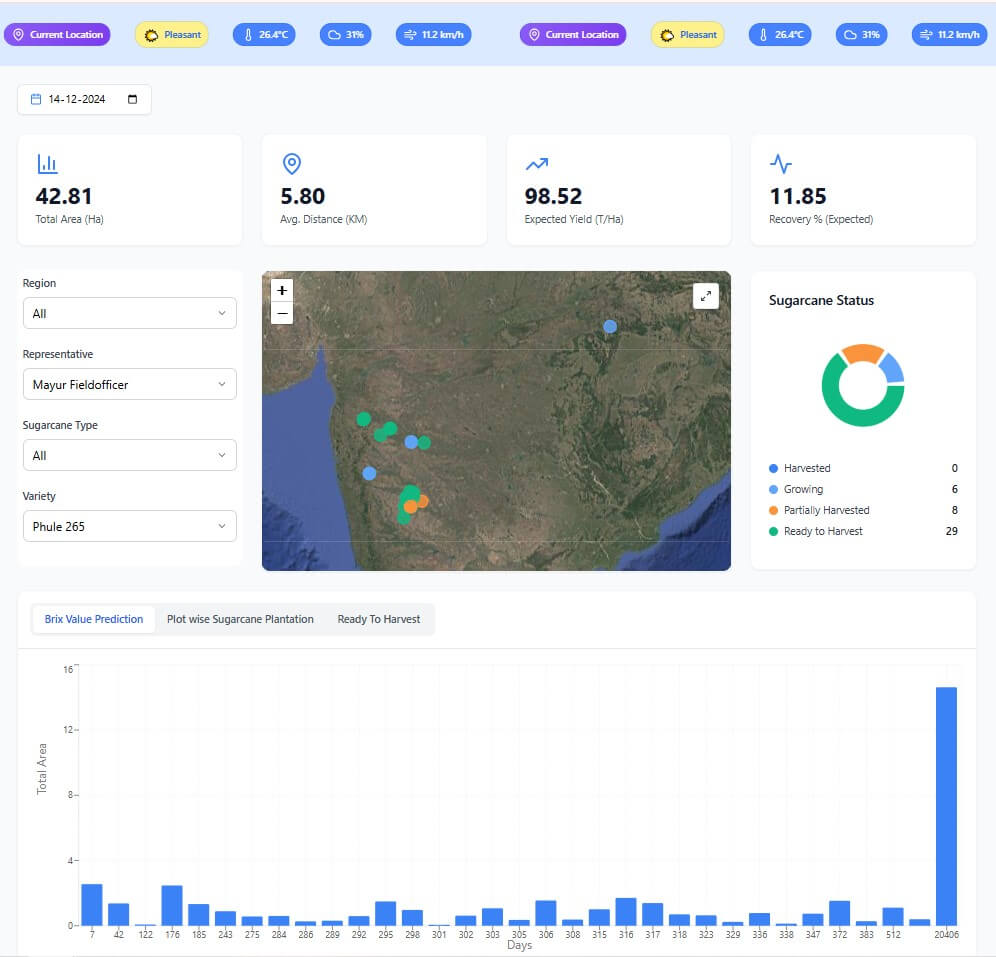Toggle Partially Harvested legend entry
Image resolution: width=996 pixels, height=957 pixels.
825,510
